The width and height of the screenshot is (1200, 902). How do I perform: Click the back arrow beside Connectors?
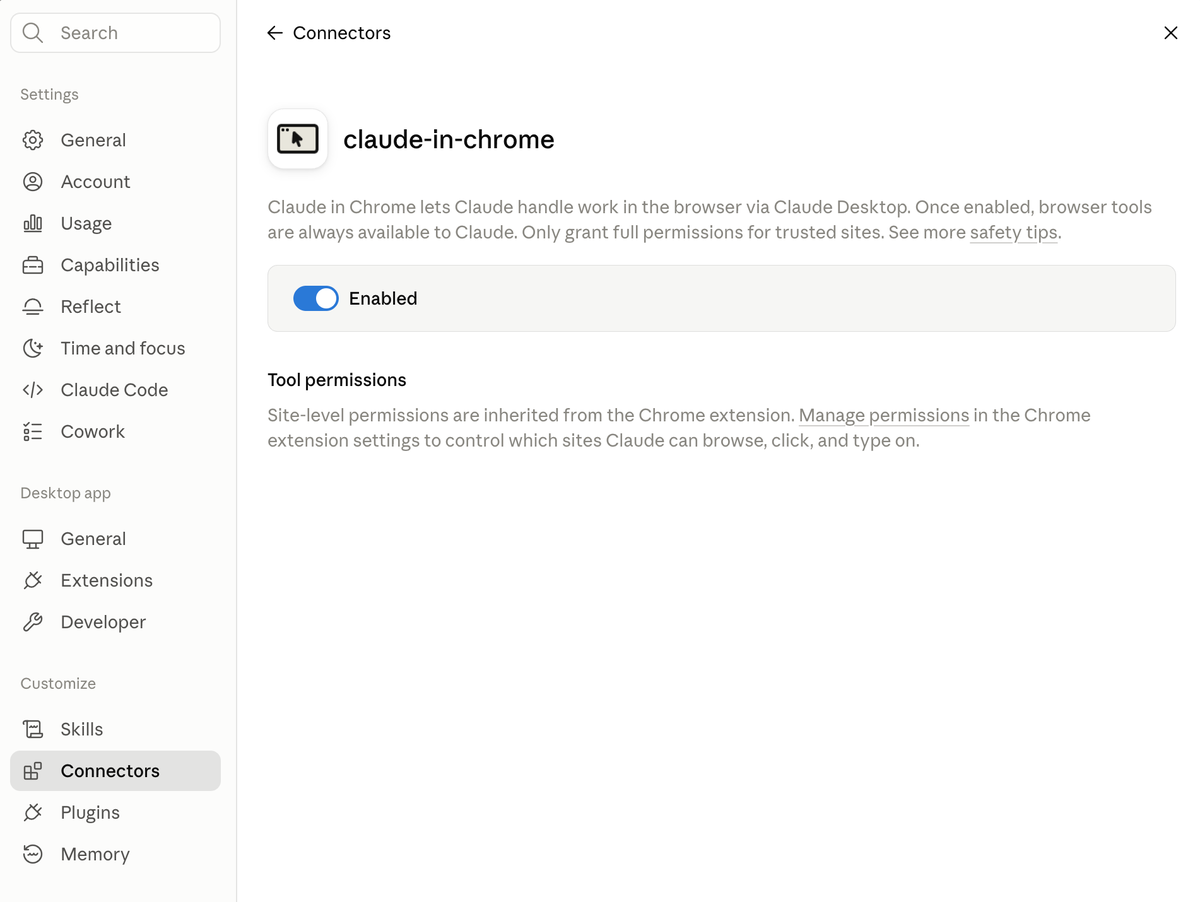[275, 33]
